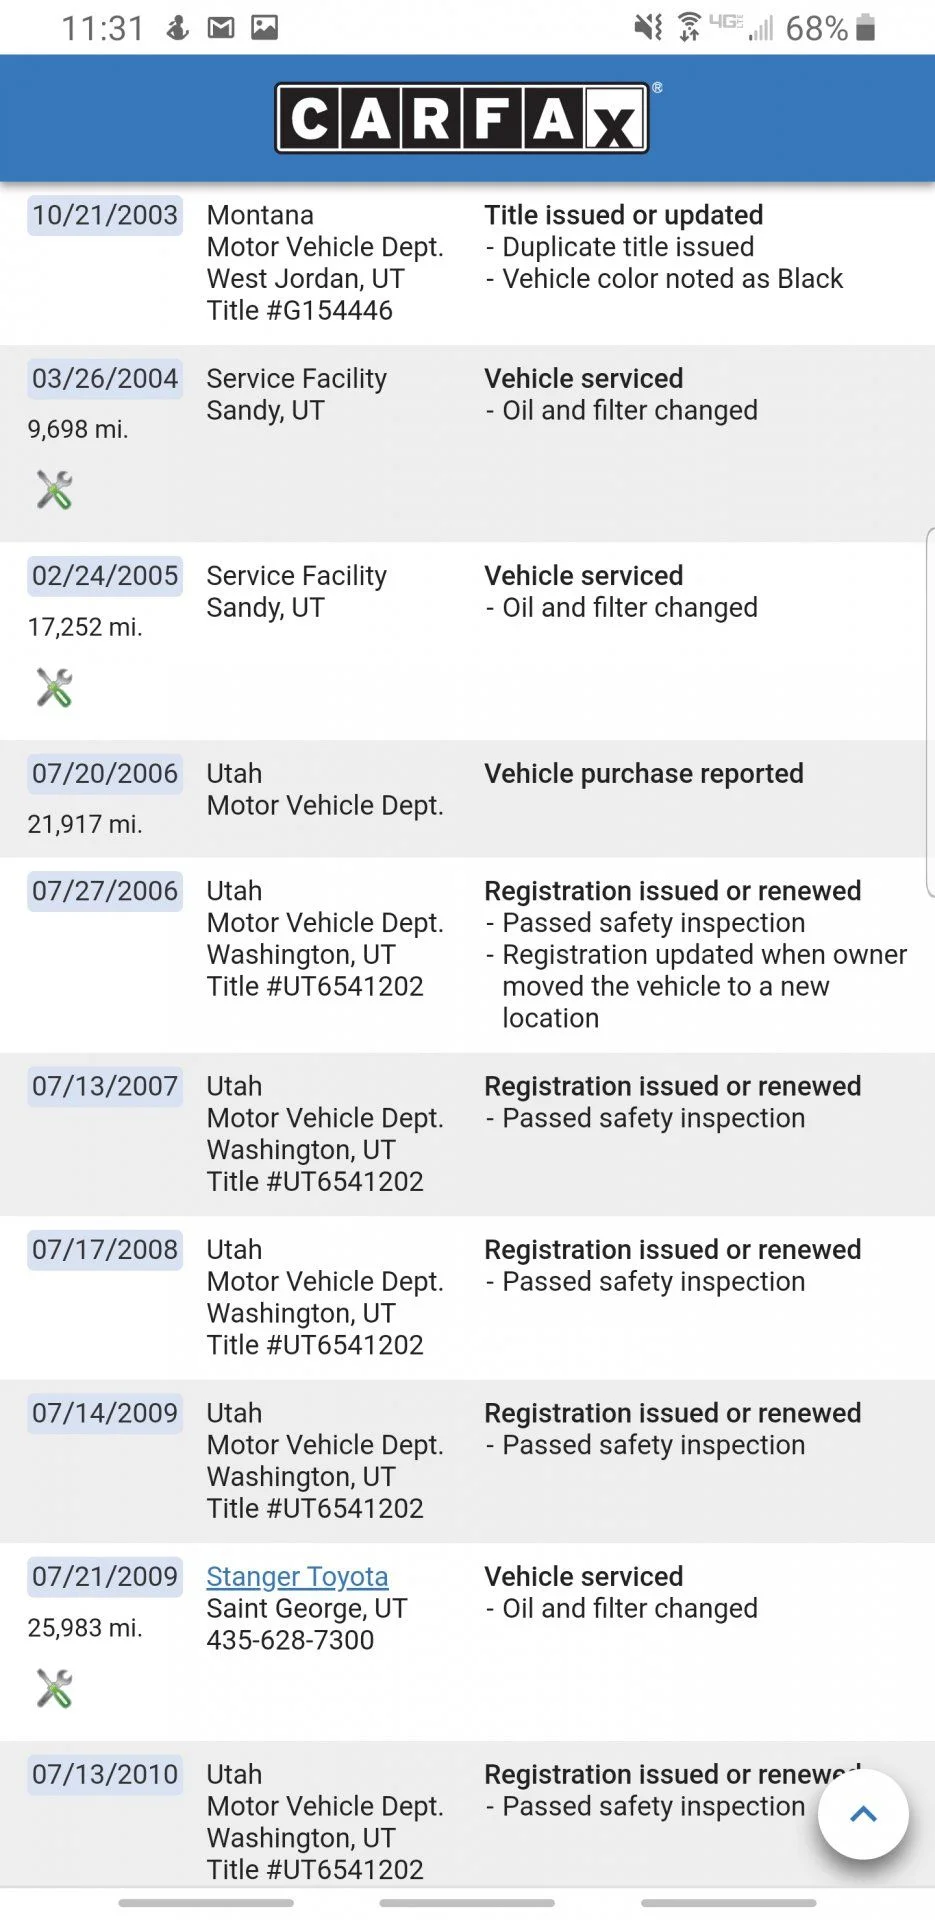
Task: Tap the muted sound icon in status bar
Action: 649,27
